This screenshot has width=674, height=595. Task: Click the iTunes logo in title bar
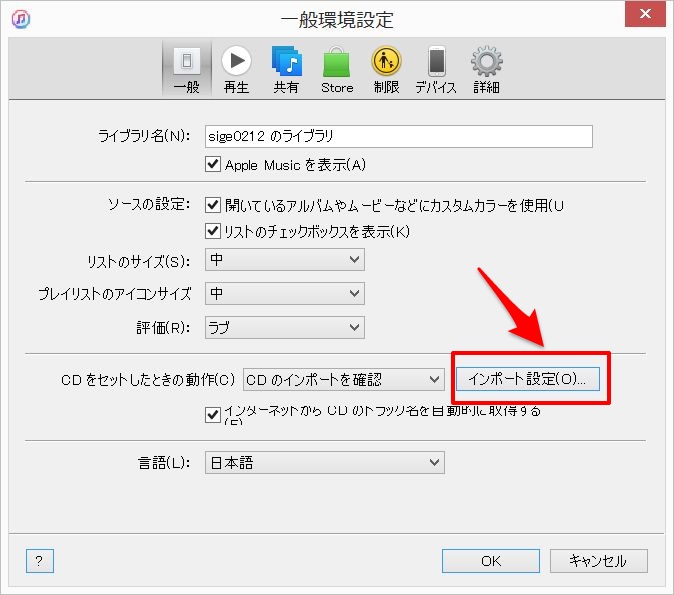tap(21, 19)
